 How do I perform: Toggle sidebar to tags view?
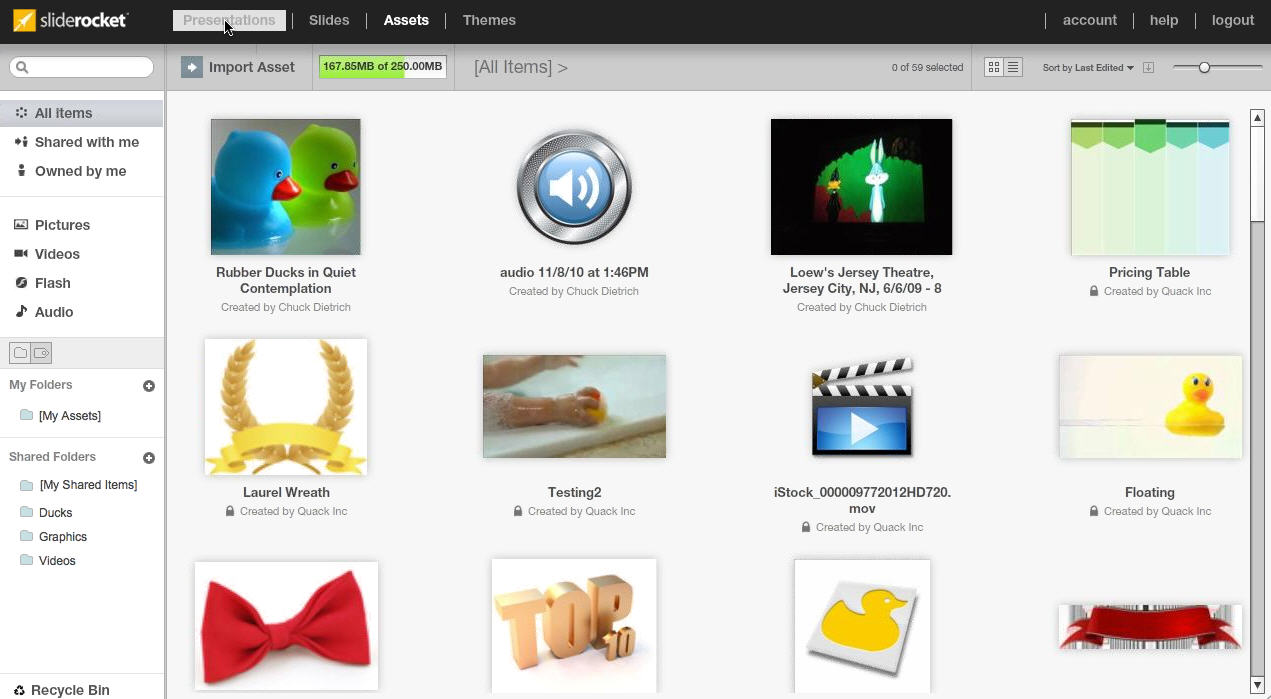[x=41, y=353]
